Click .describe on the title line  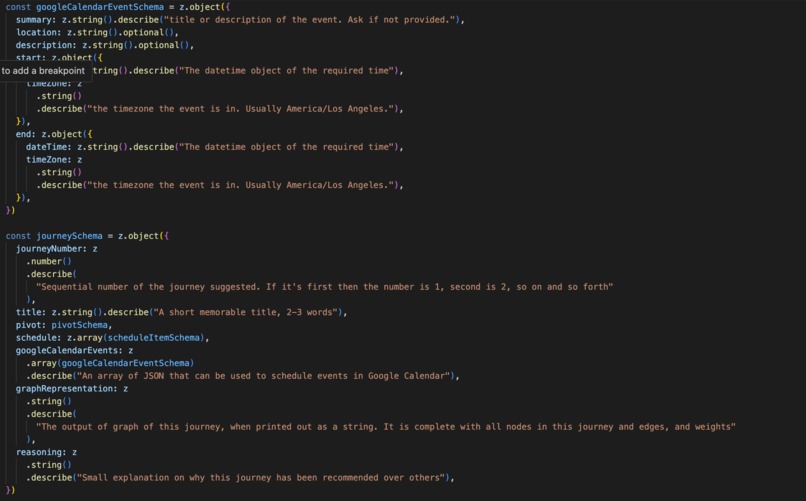126,312
